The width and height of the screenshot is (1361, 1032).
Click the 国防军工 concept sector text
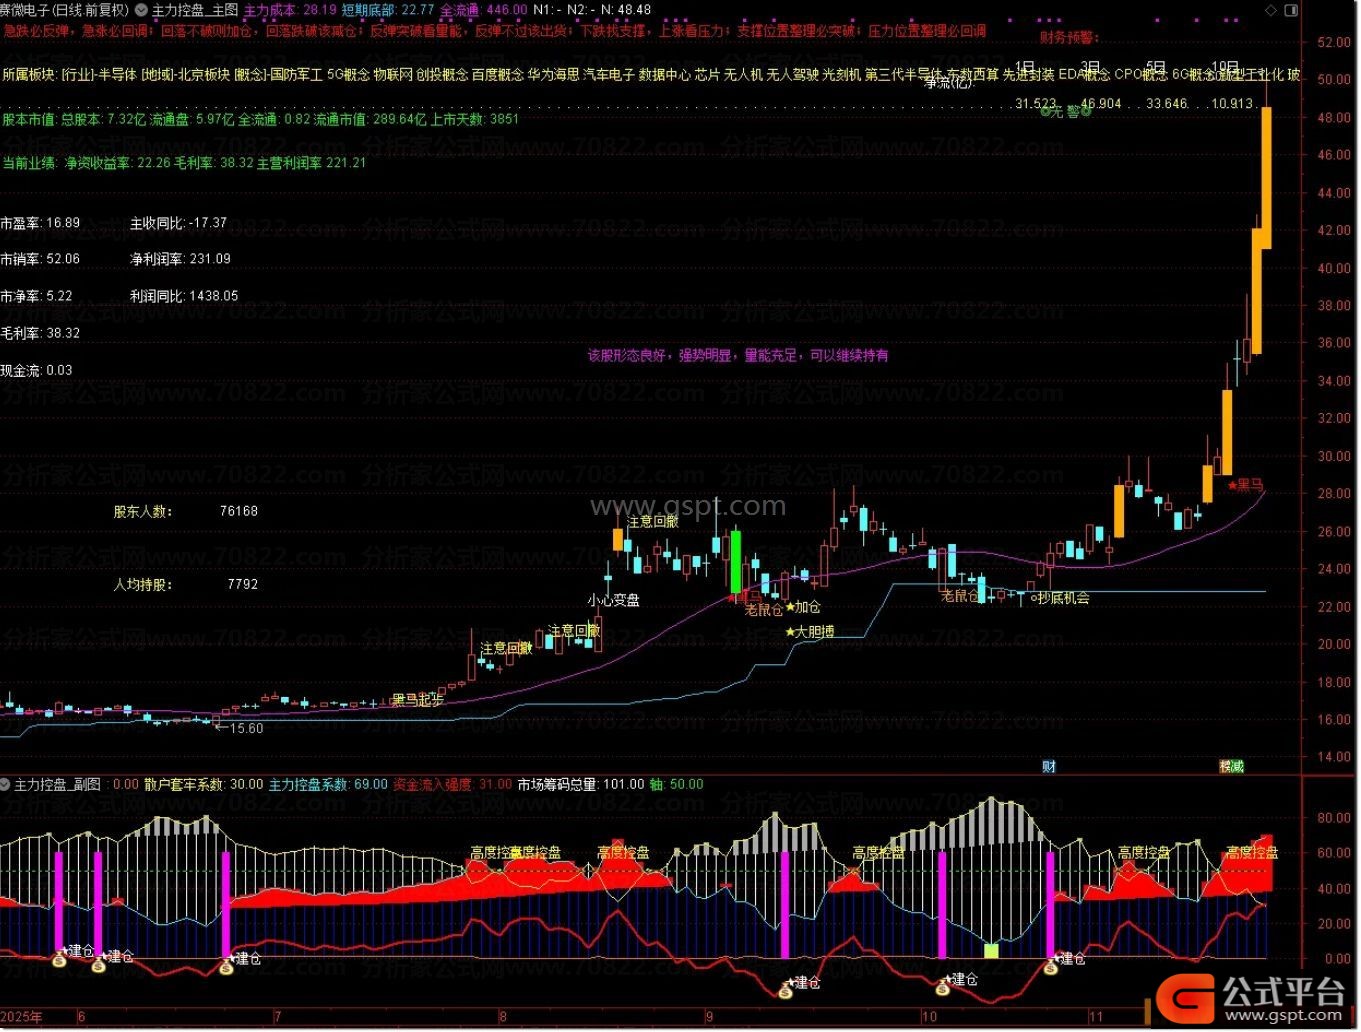coord(296,74)
